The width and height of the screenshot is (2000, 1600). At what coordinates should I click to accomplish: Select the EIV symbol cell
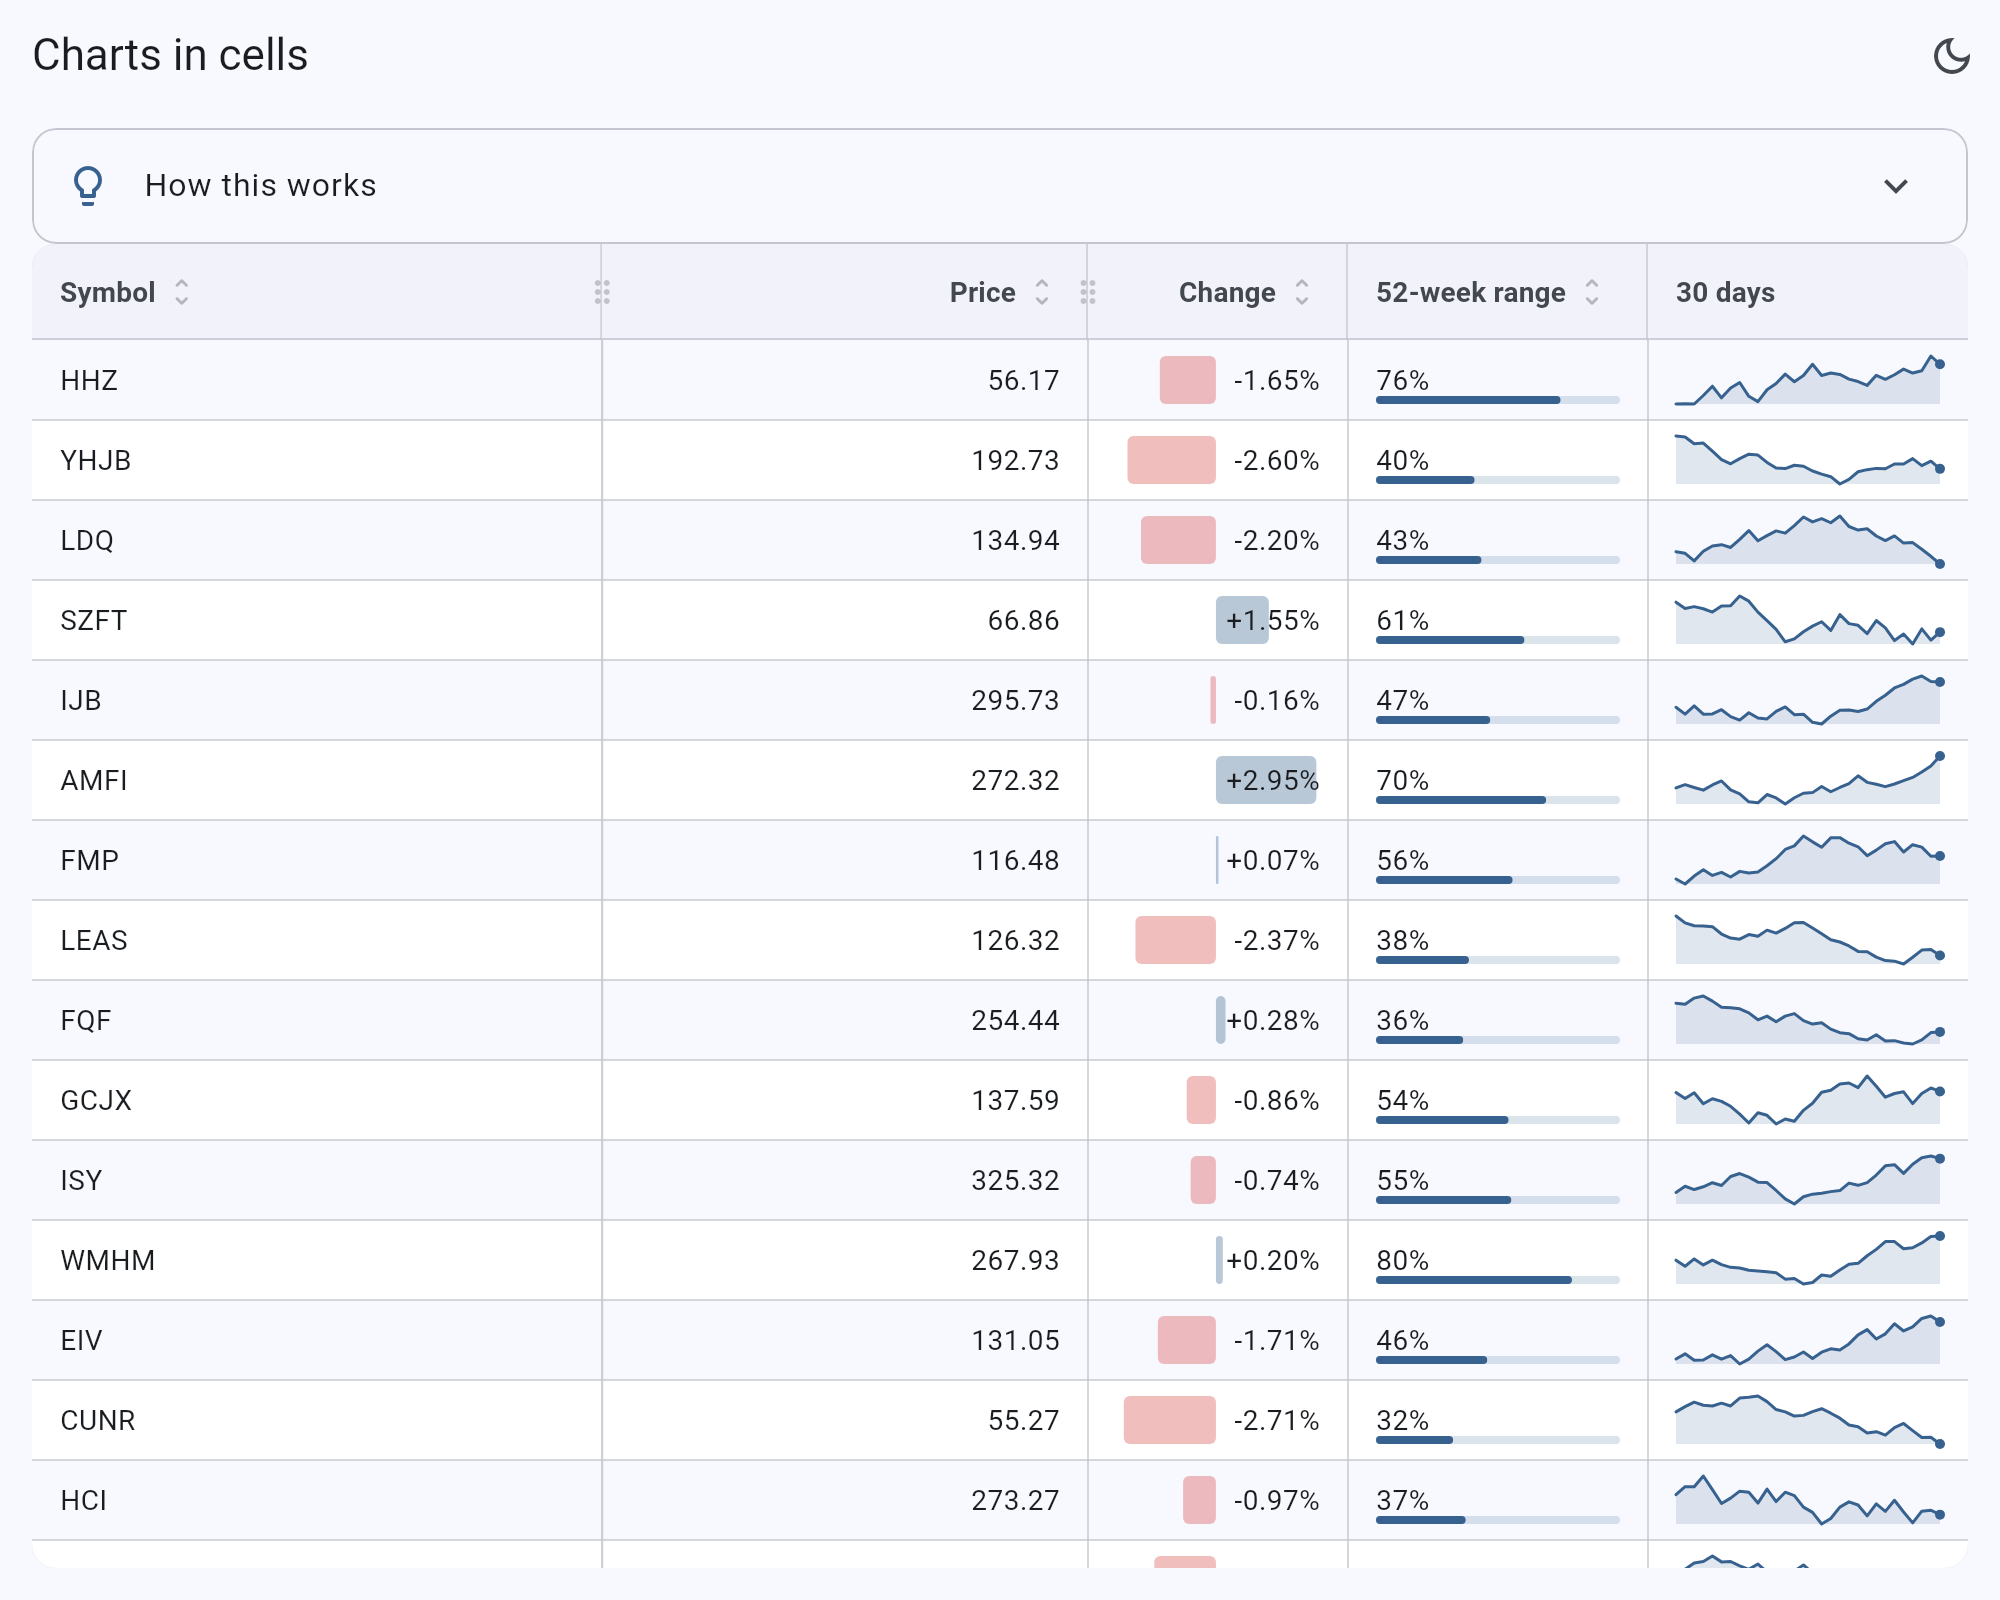[317, 1340]
